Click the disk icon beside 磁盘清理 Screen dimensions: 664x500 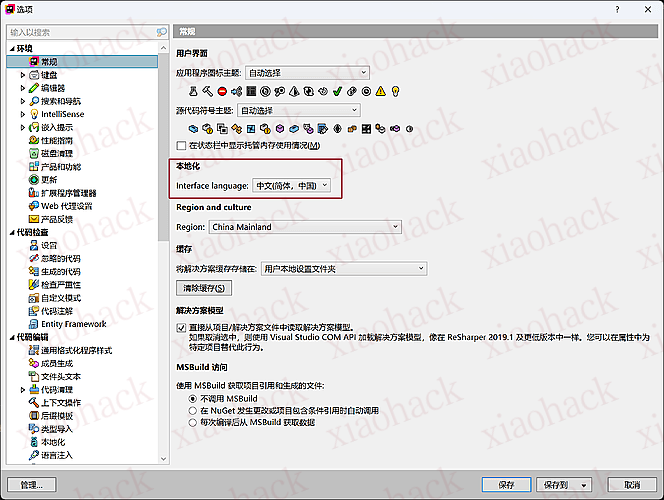click(x=34, y=154)
